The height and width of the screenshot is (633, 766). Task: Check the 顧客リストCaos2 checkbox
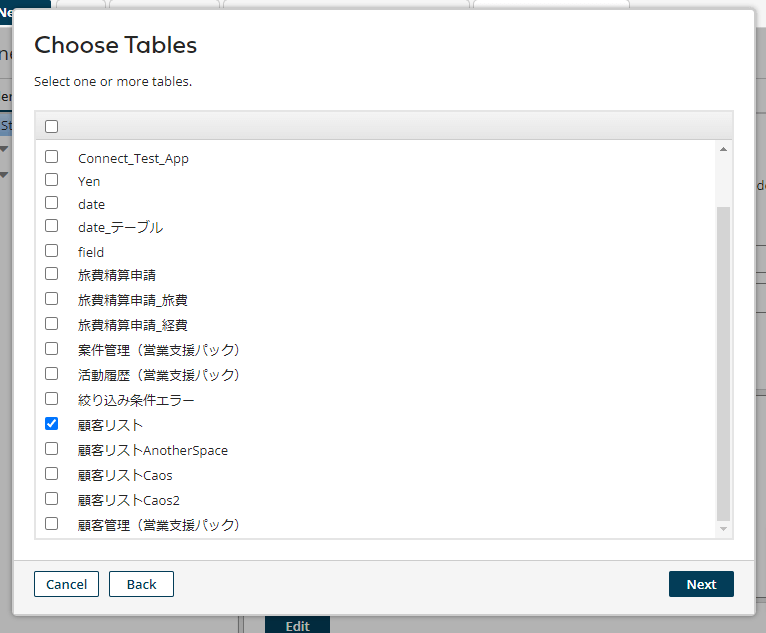pos(52,498)
